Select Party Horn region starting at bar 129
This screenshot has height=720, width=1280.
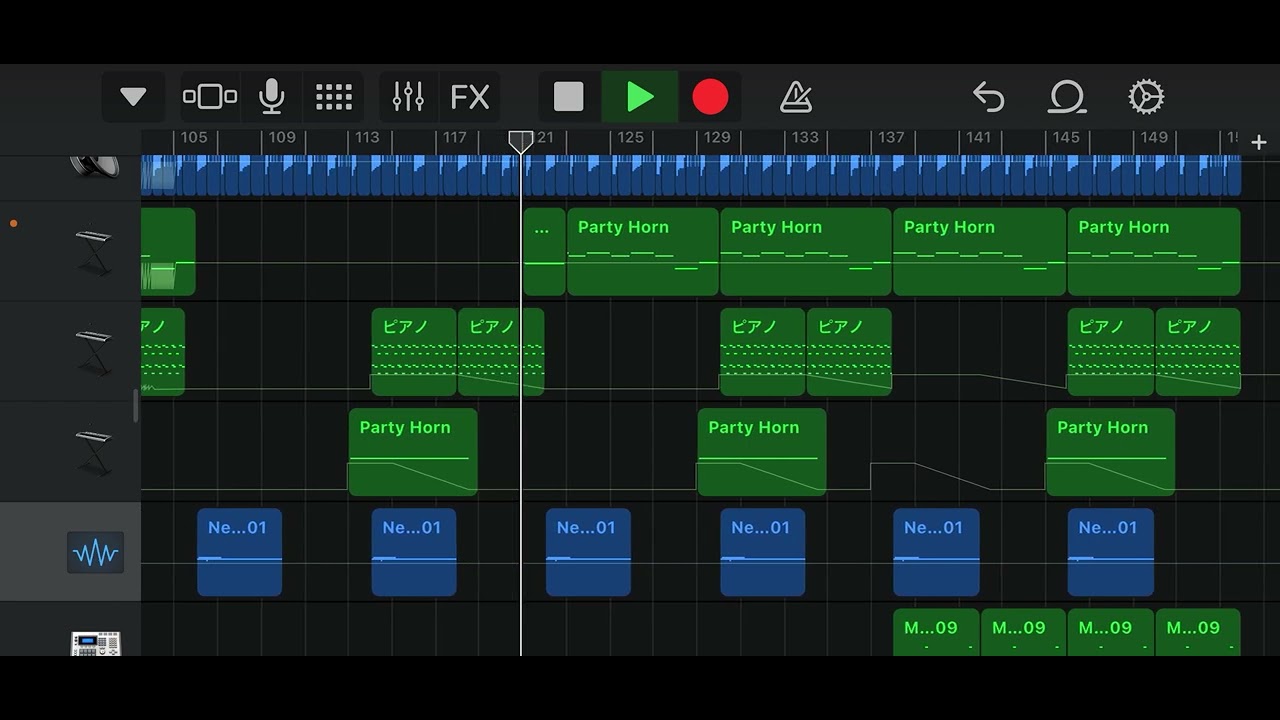pos(806,252)
